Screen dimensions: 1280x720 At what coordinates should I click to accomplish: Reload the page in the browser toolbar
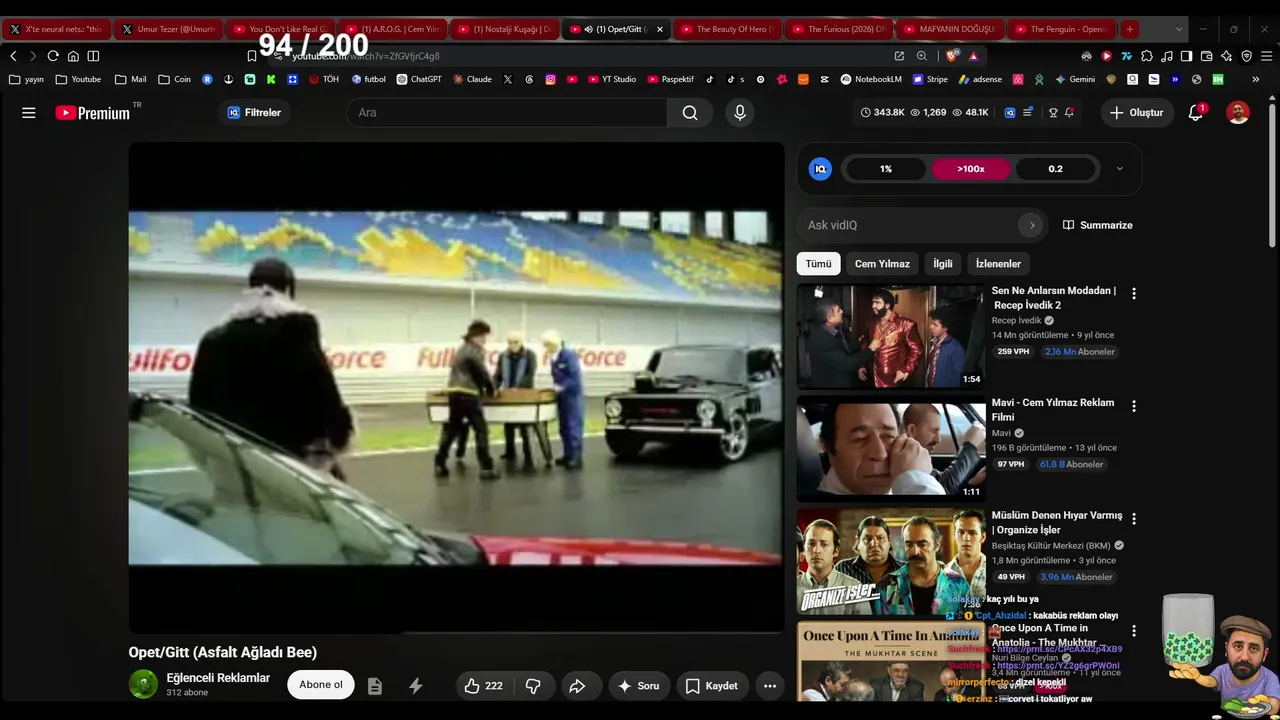[x=53, y=56]
